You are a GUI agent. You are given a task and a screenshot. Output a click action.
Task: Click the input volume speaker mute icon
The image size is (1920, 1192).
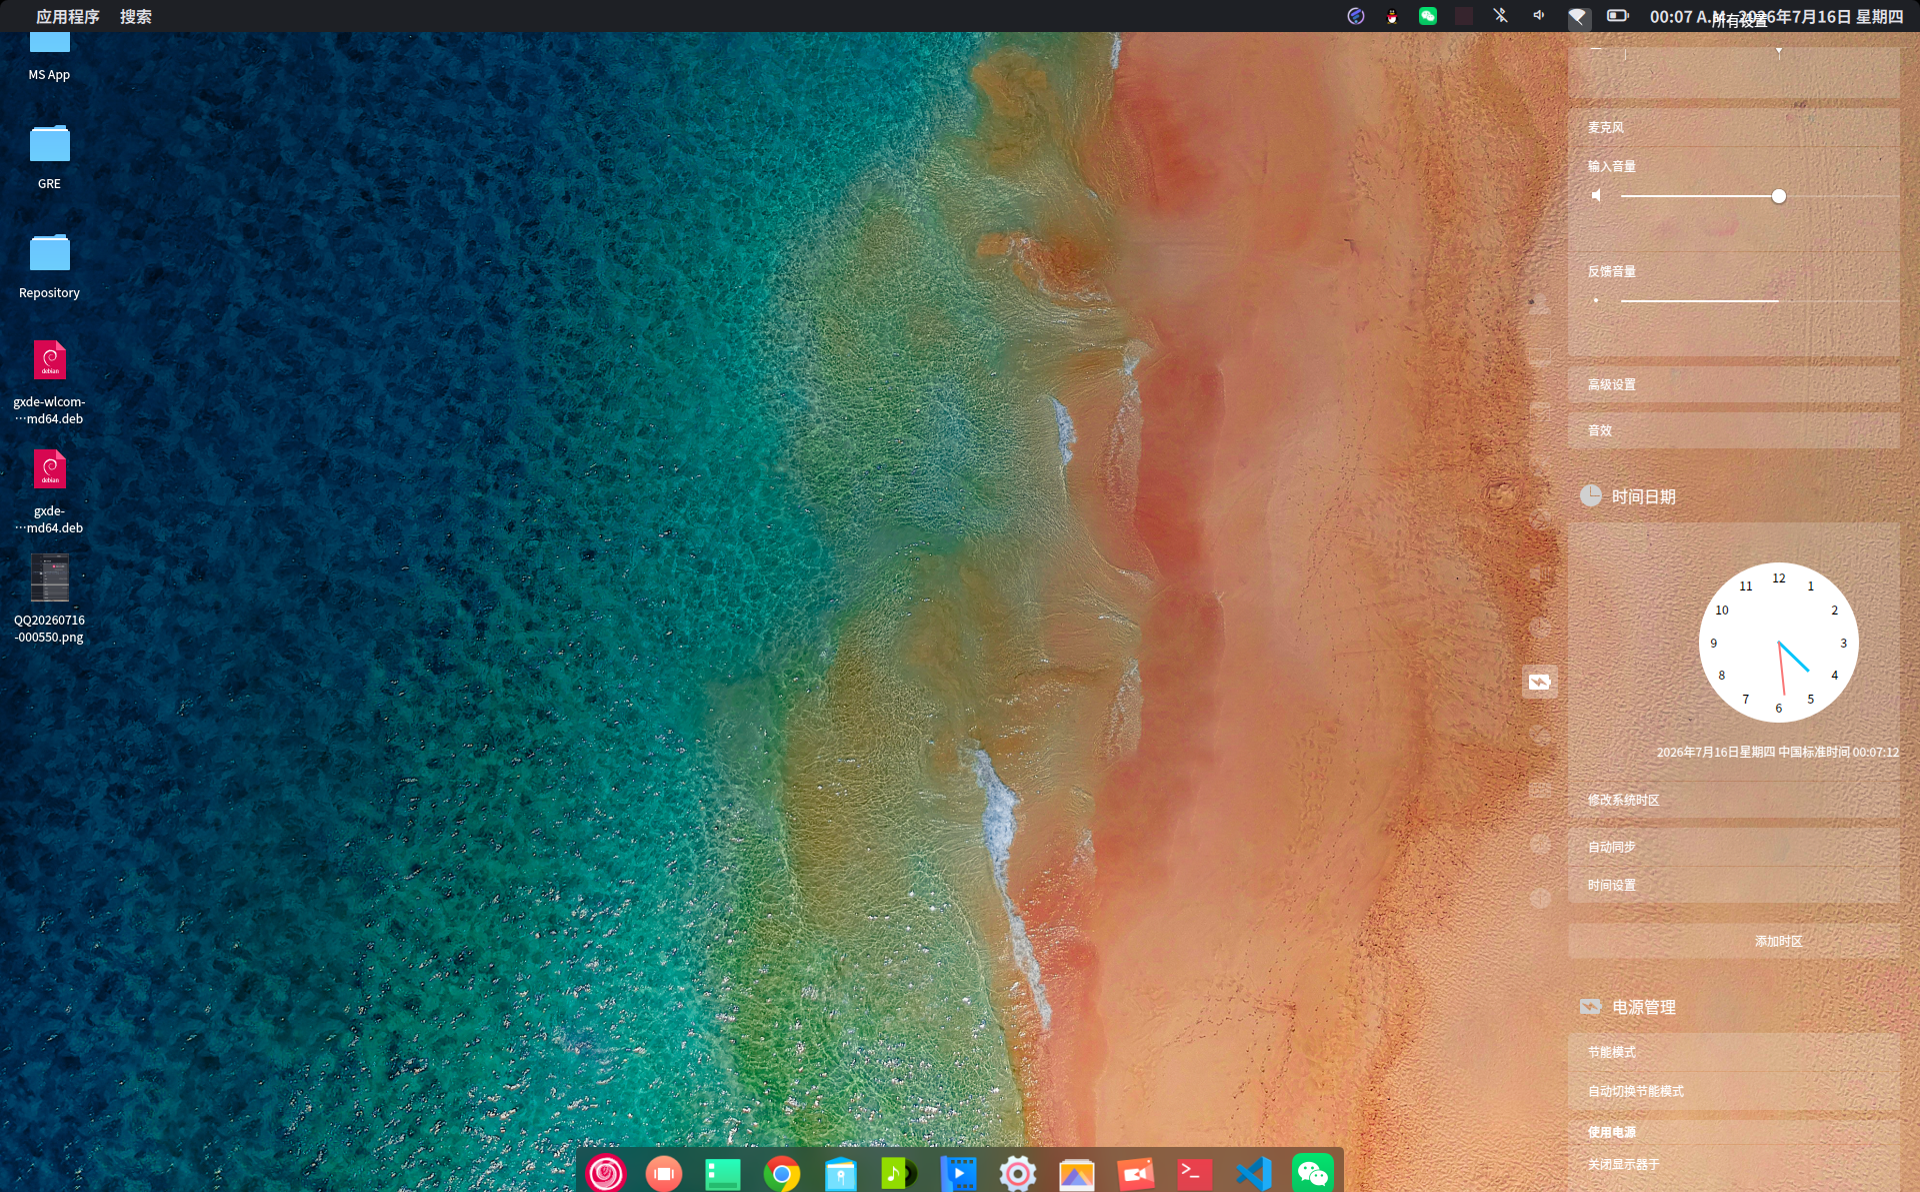point(1597,196)
